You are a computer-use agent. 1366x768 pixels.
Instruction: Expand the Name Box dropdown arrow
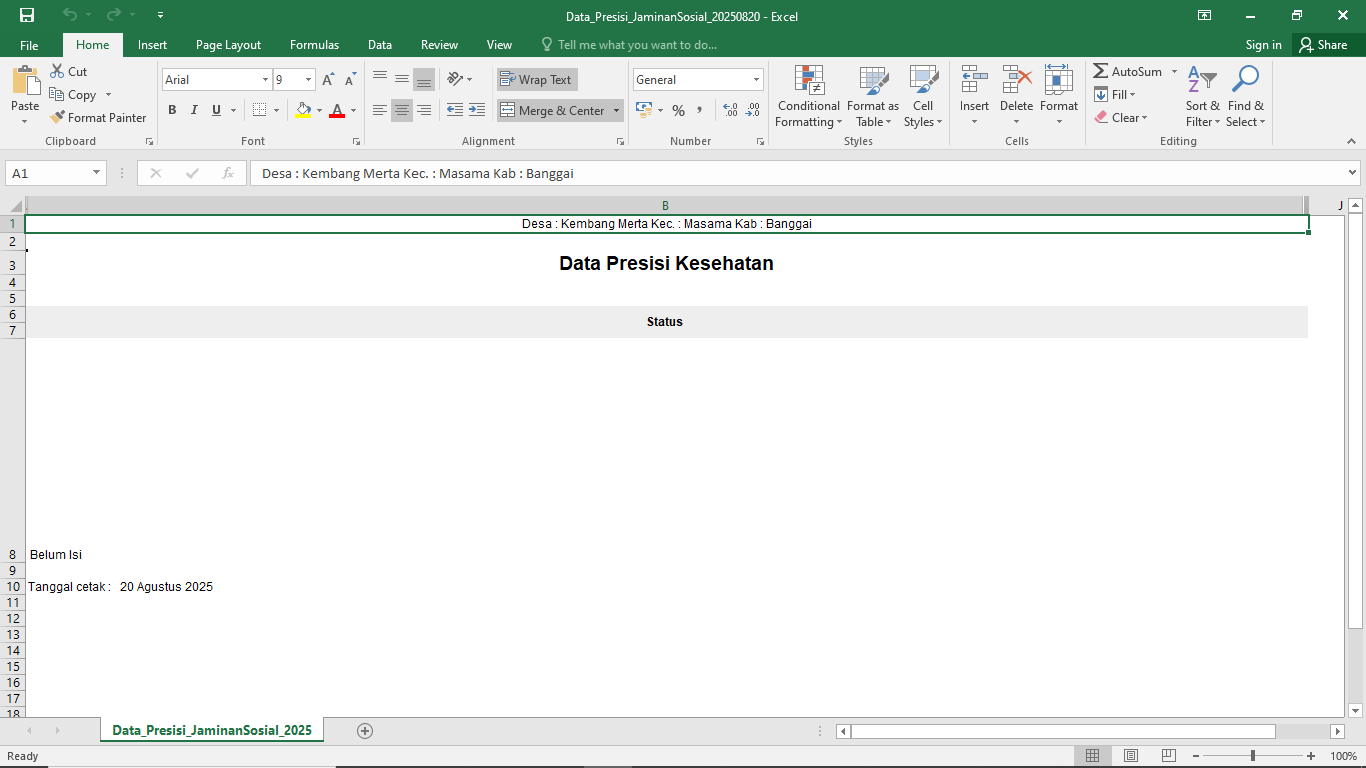[97, 173]
